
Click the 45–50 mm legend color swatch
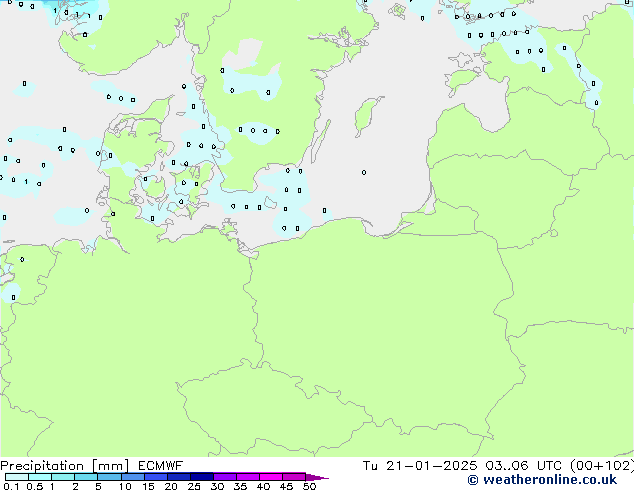[x=294, y=477]
